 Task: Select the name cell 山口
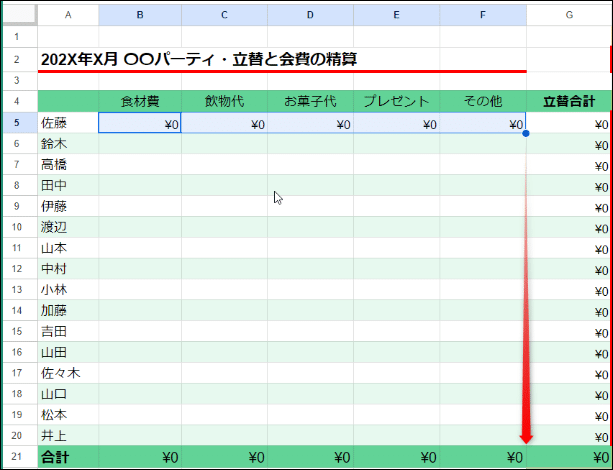68,394
